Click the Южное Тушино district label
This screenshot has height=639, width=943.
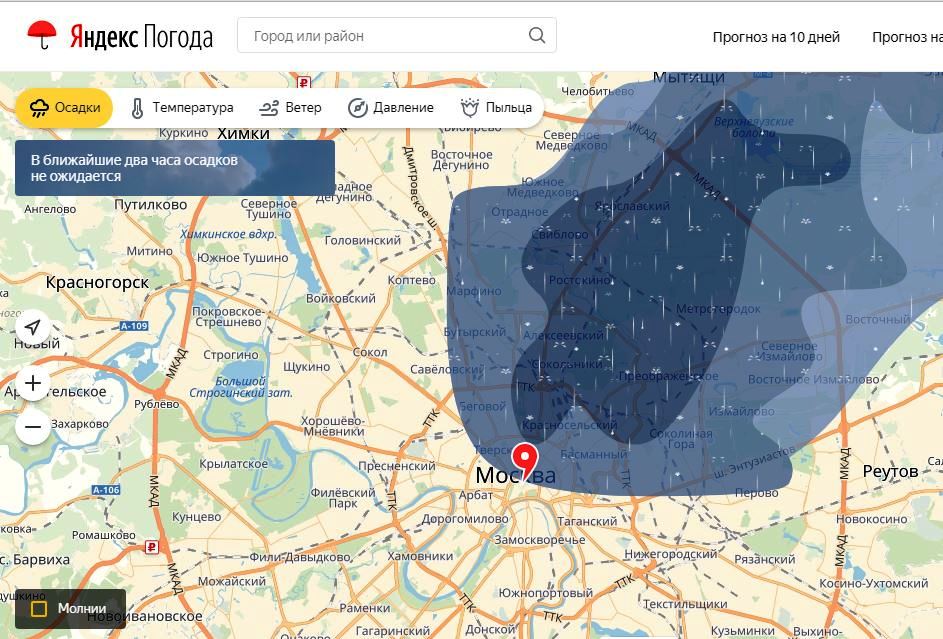[x=242, y=258]
